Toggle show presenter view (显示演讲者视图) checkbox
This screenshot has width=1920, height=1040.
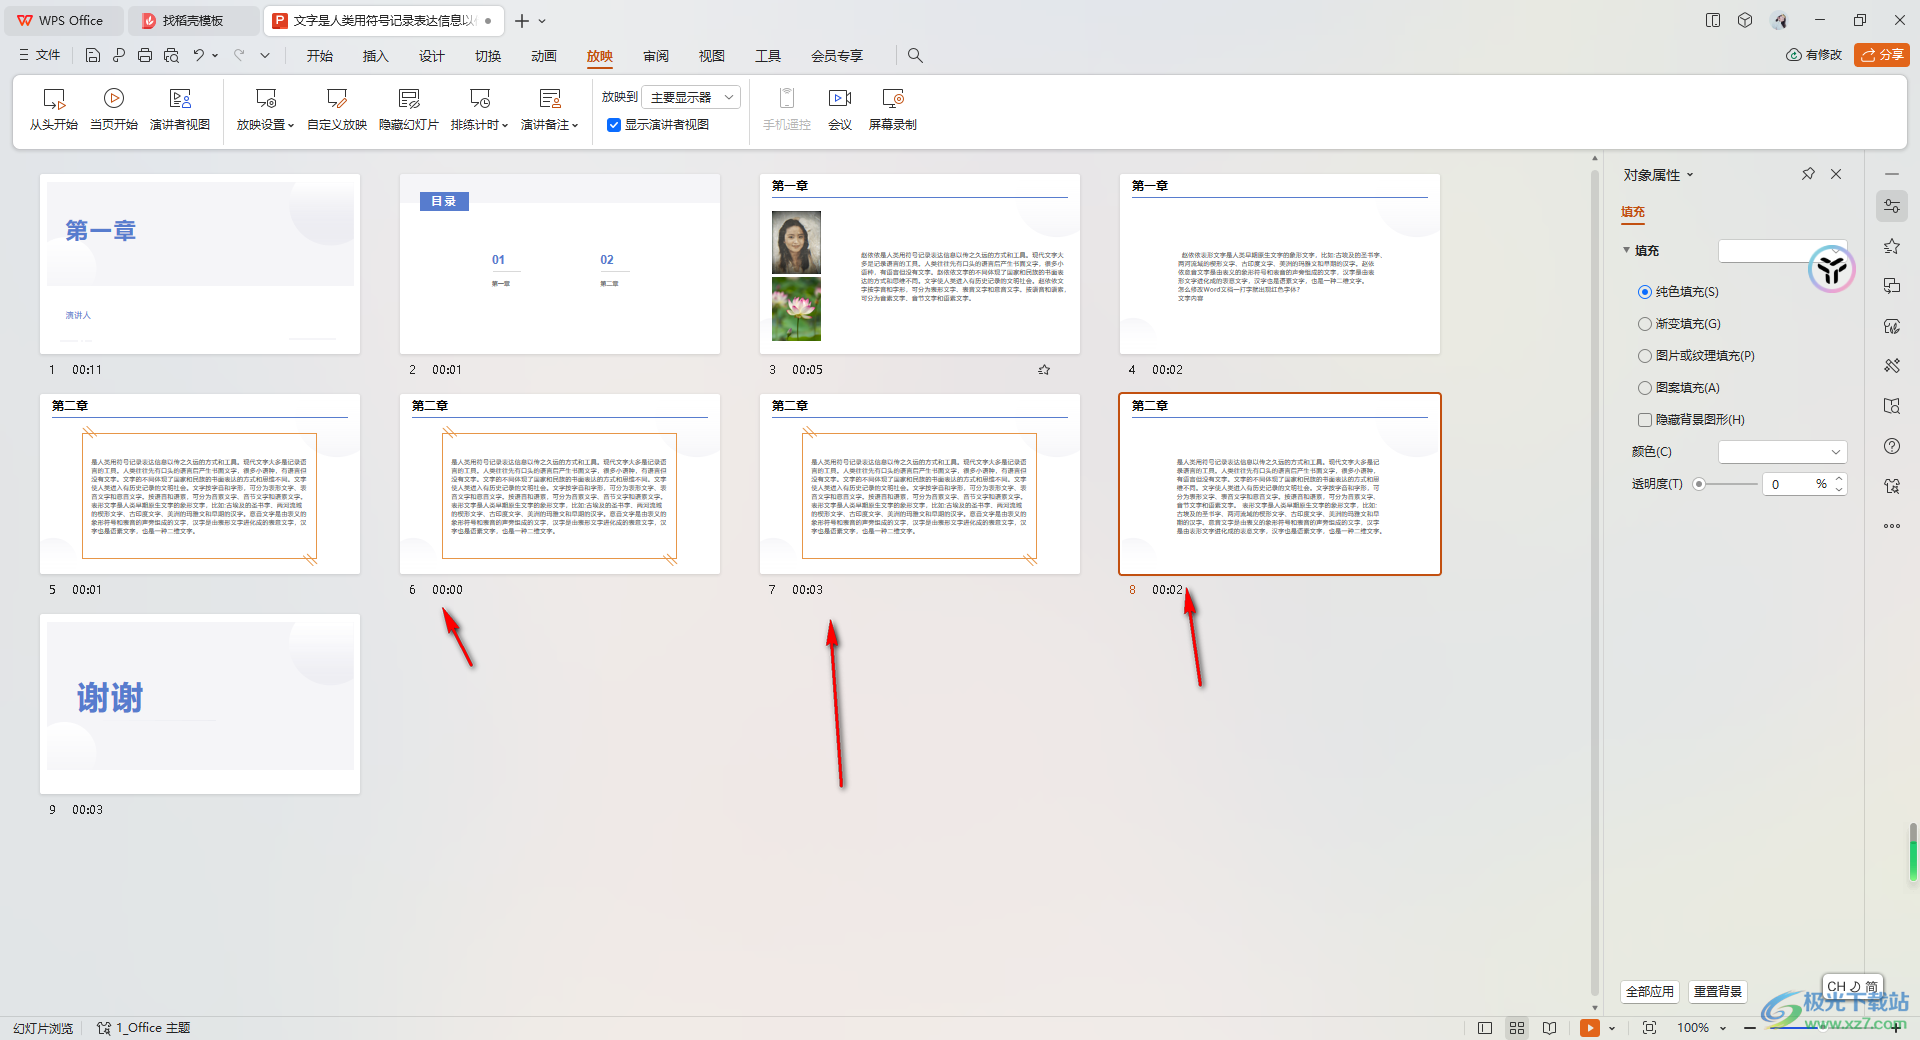(x=614, y=125)
